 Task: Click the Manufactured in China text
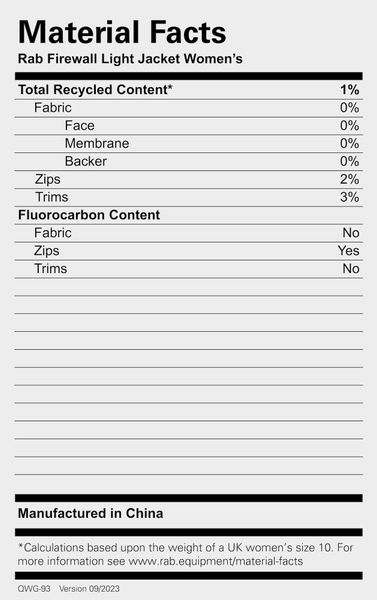pos(90,513)
